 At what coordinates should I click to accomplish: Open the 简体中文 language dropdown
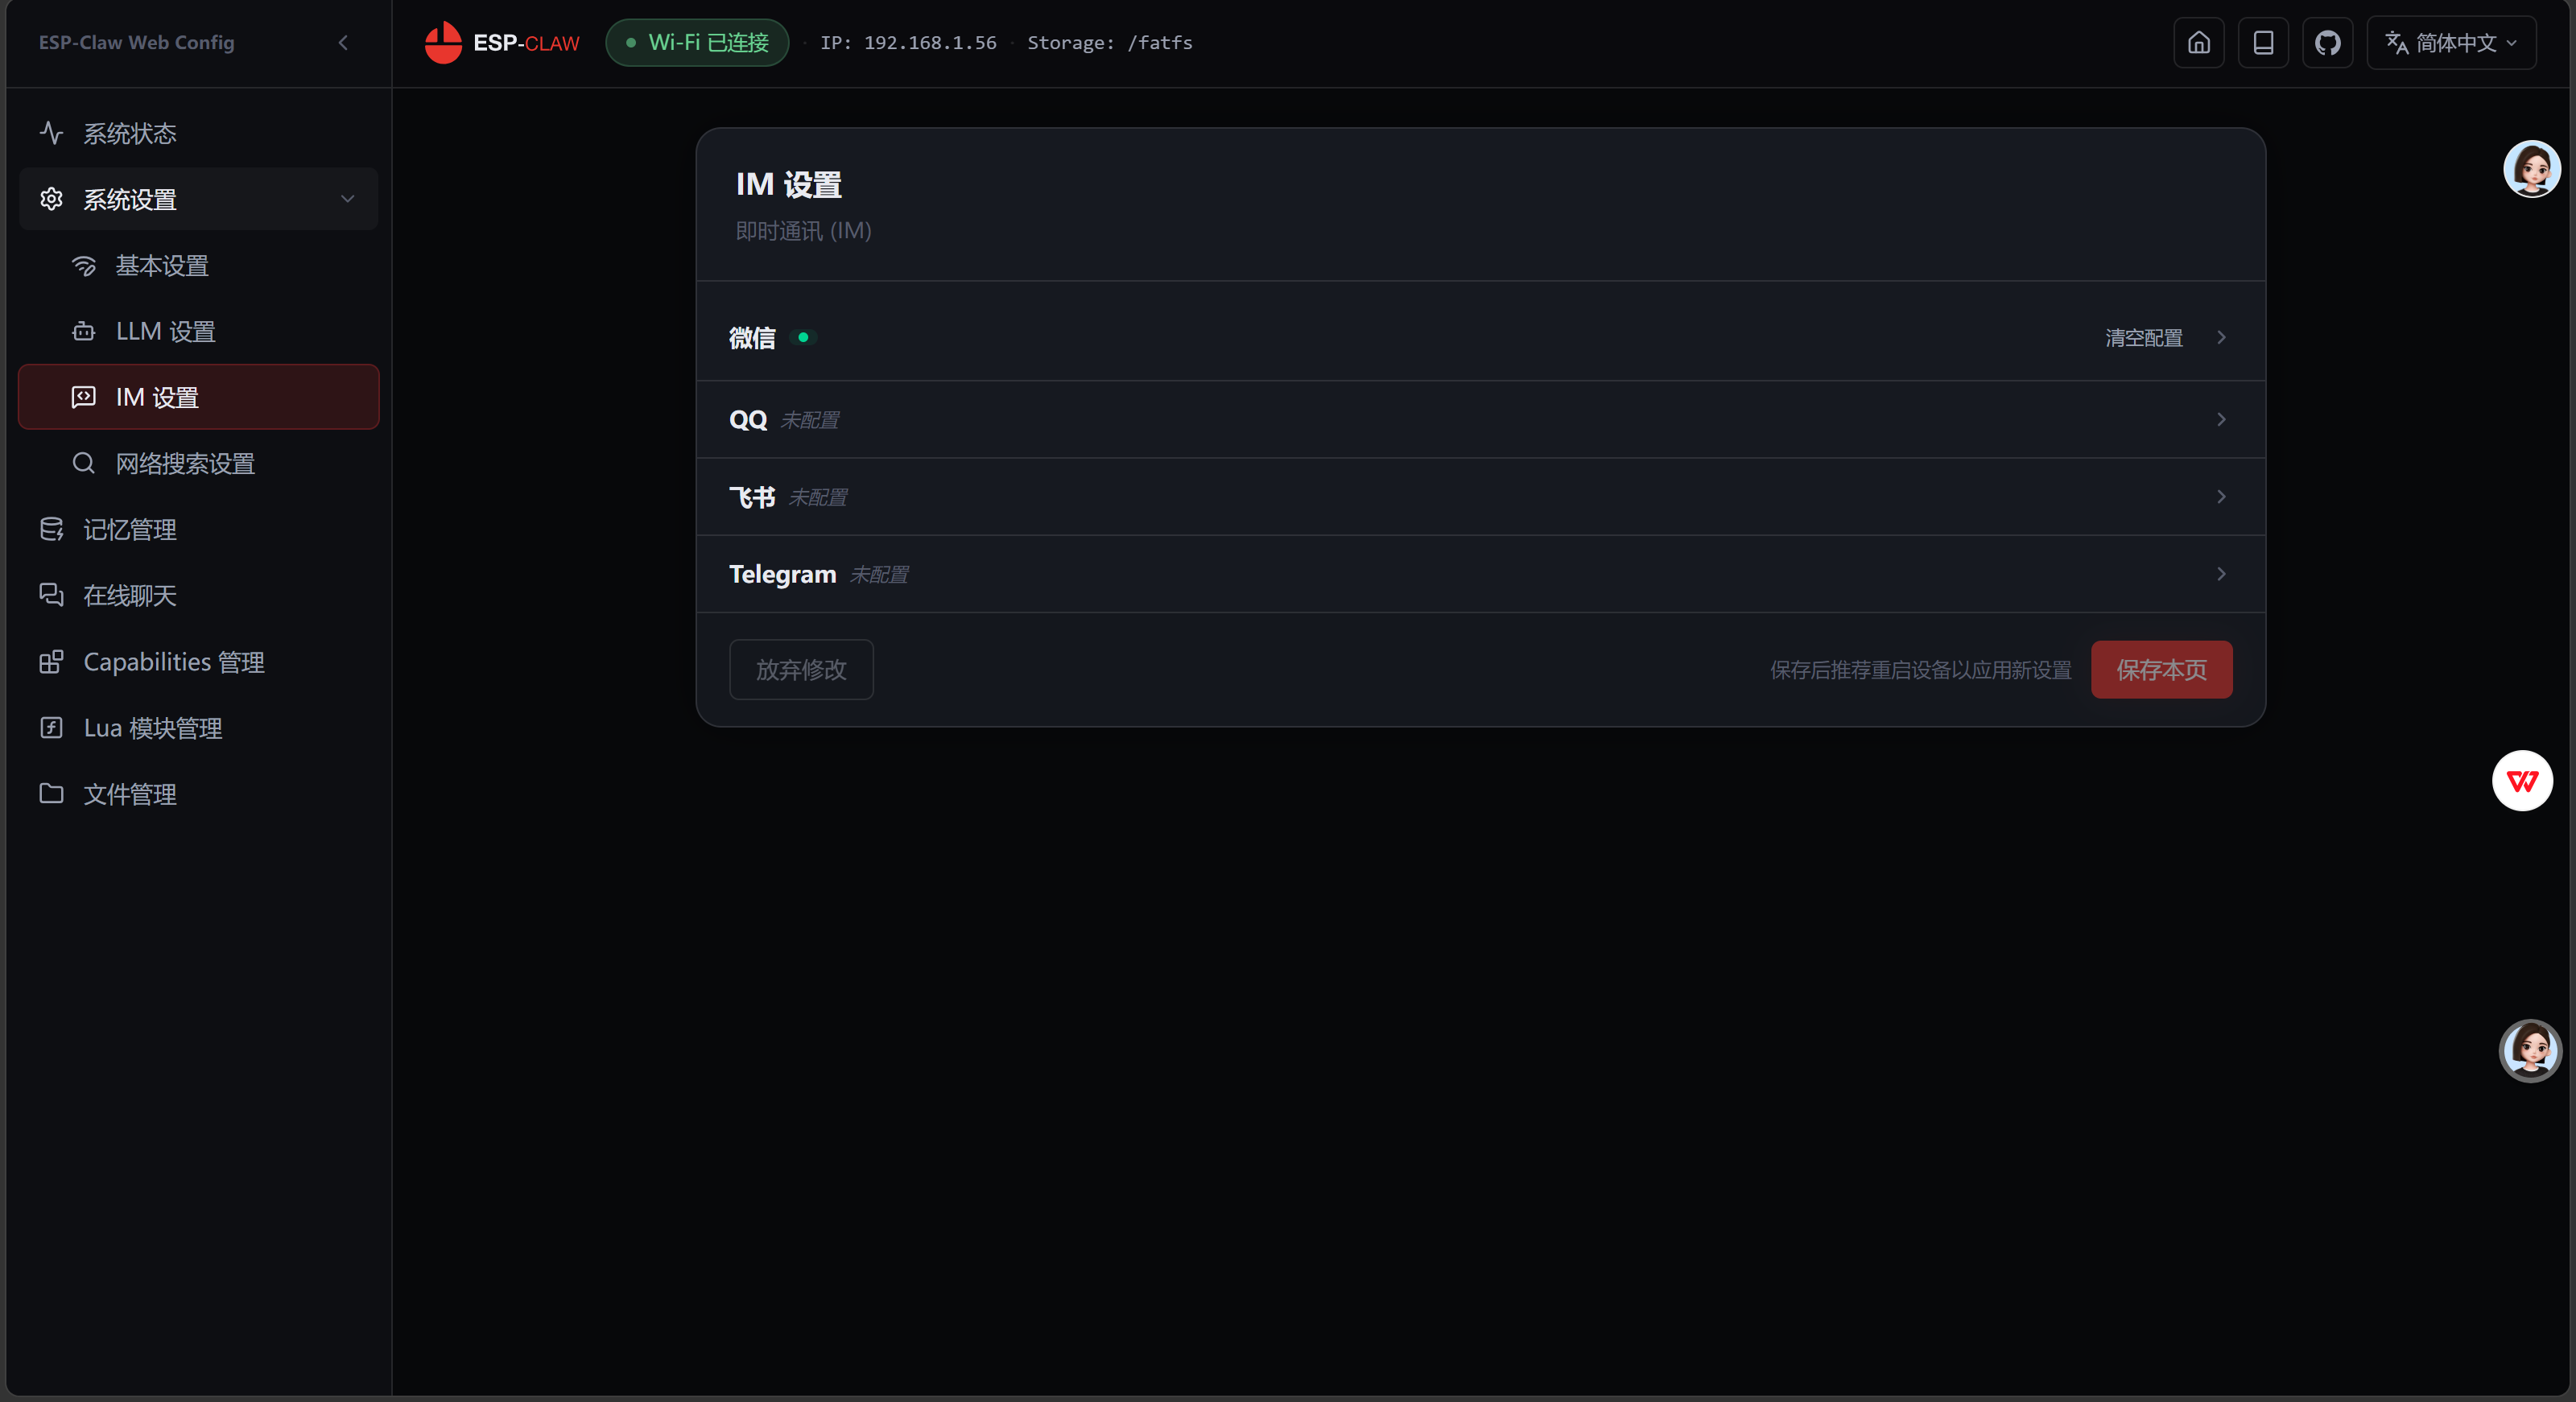point(2451,43)
